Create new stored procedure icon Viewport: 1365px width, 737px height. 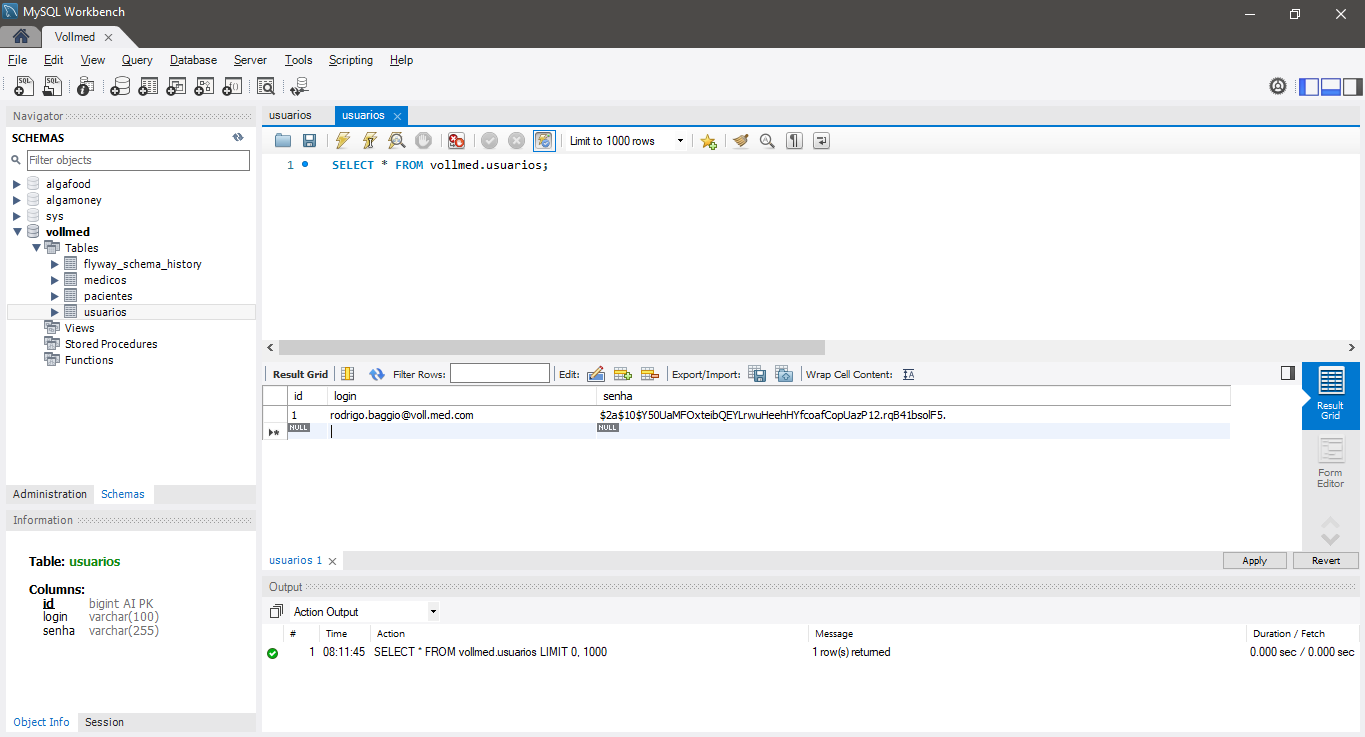204,86
